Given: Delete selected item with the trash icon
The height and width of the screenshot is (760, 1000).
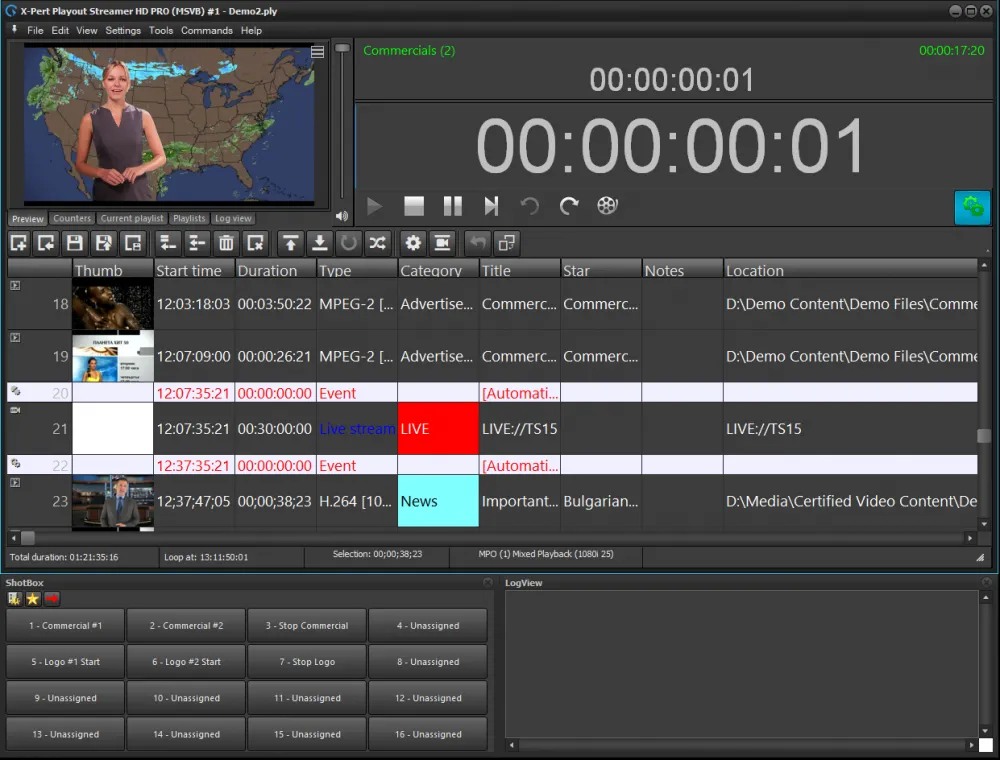Looking at the screenshot, I should [x=228, y=243].
